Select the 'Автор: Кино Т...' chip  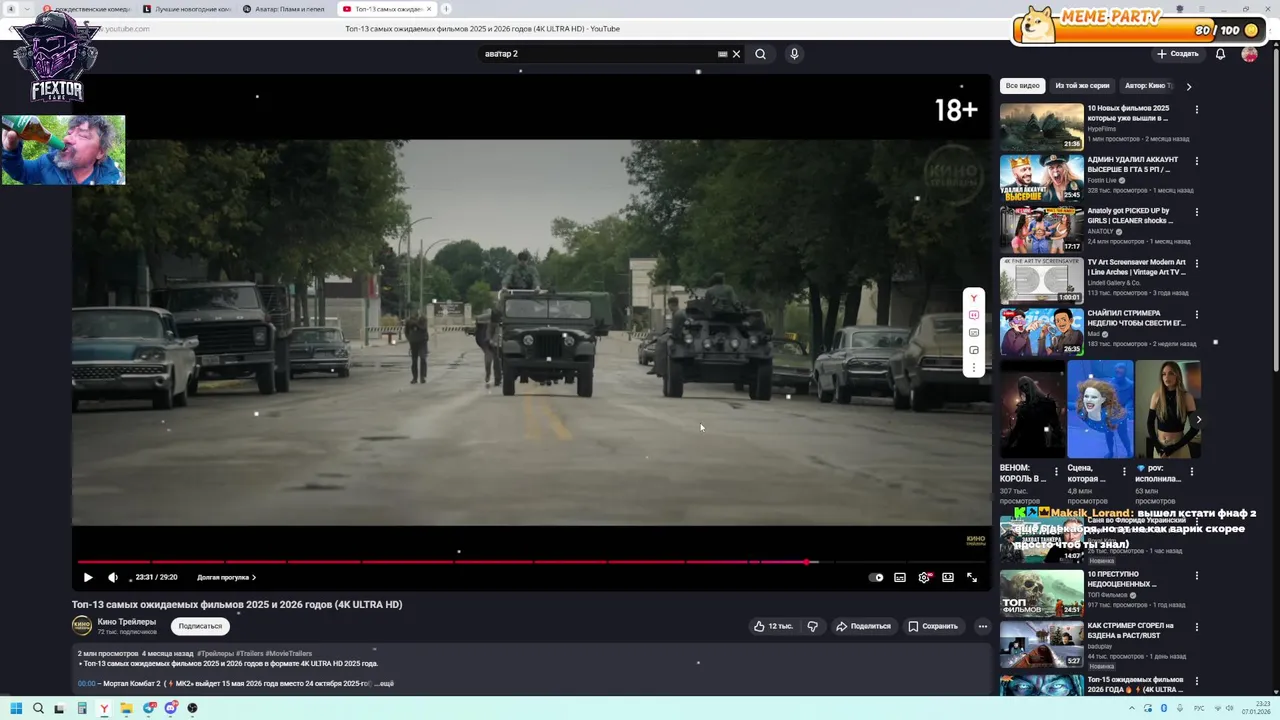tap(1147, 86)
